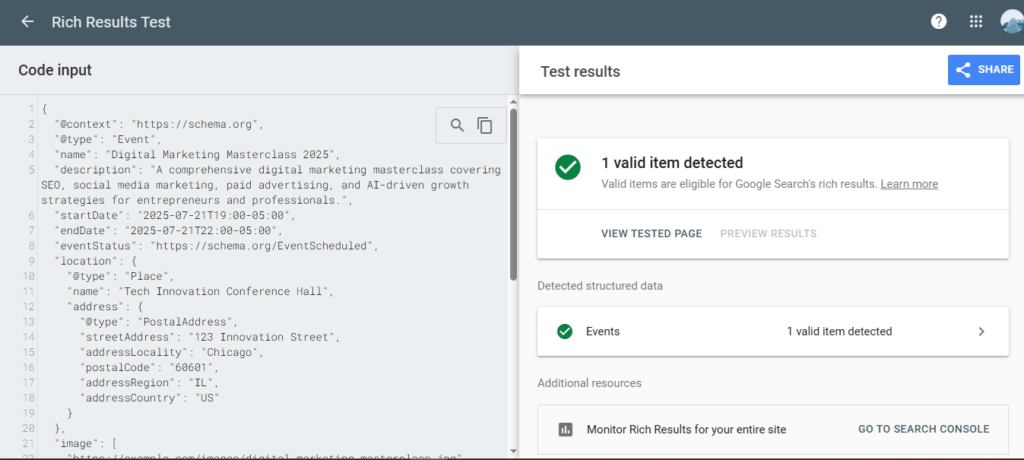Click GO TO SEARCH CONSOLE

[923, 429]
